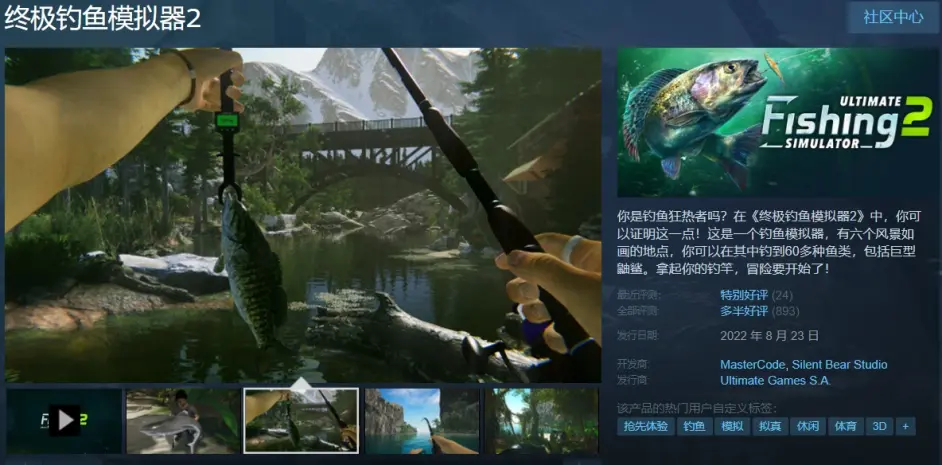Click the large main gameplay screenshot
Screen dimensions: 942x465
point(303,214)
